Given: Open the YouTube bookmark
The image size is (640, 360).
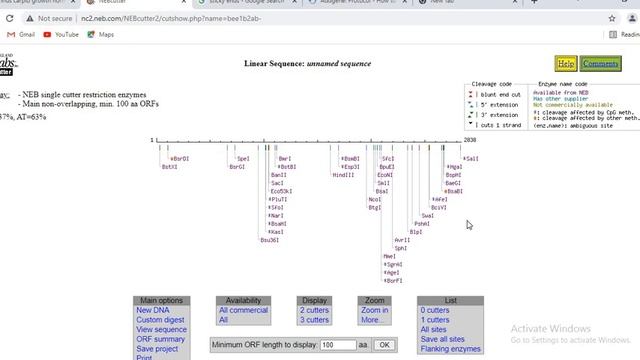Looking at the screenshot, I should (61, 35).
